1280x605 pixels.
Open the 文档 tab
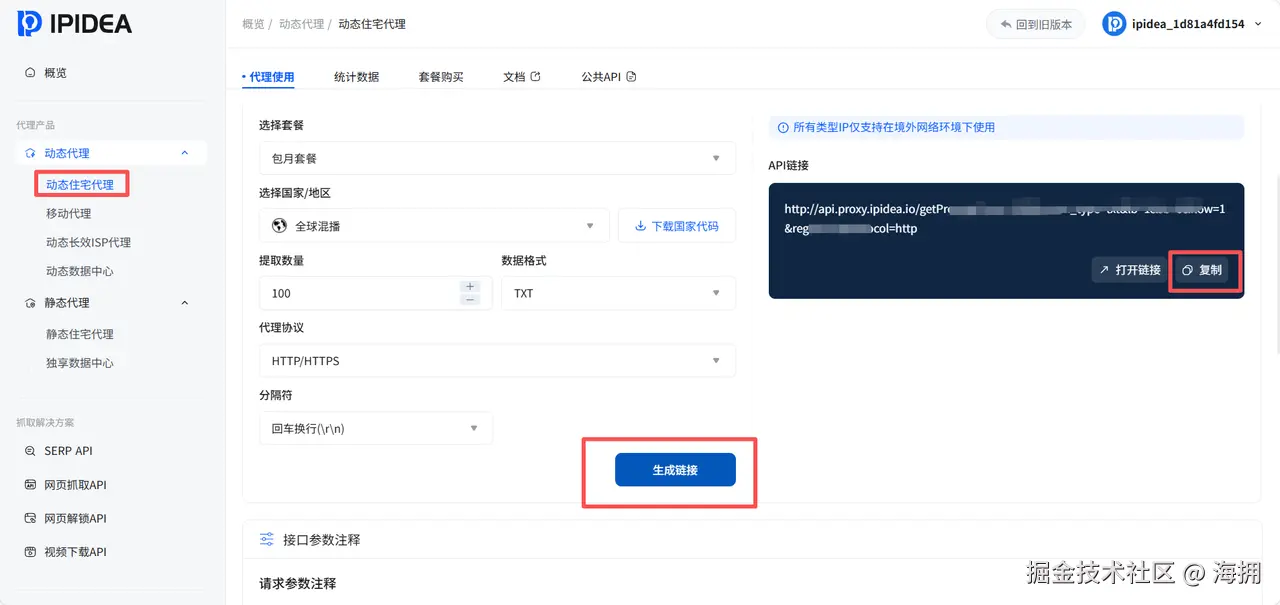point(522,77)
